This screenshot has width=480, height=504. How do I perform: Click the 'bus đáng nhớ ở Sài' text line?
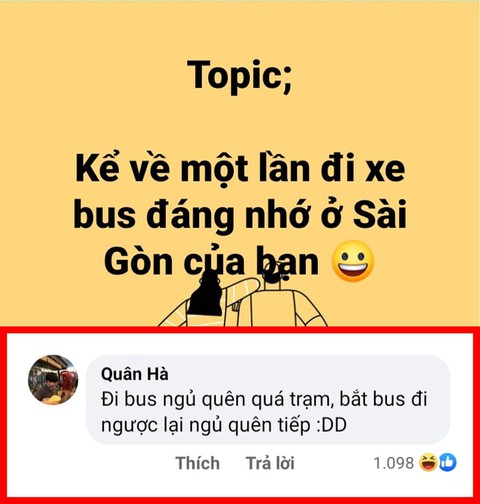(x=240, y=214)
